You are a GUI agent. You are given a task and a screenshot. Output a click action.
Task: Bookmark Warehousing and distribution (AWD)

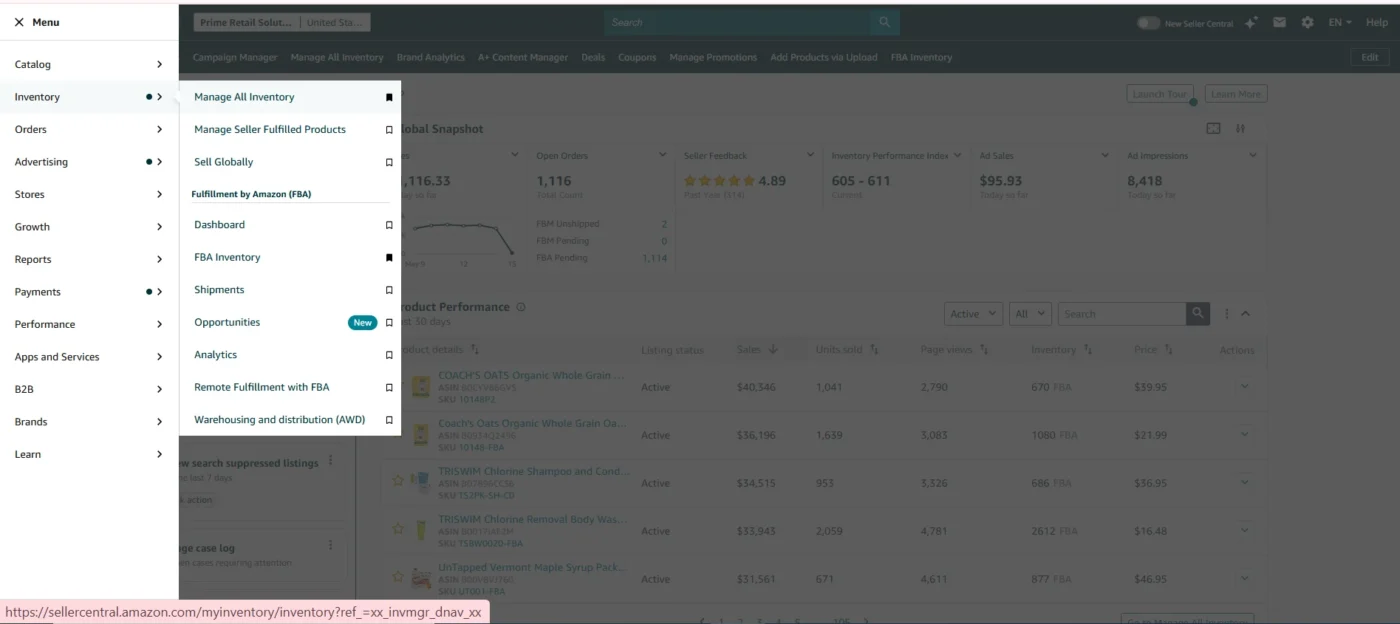coord(389,420)
